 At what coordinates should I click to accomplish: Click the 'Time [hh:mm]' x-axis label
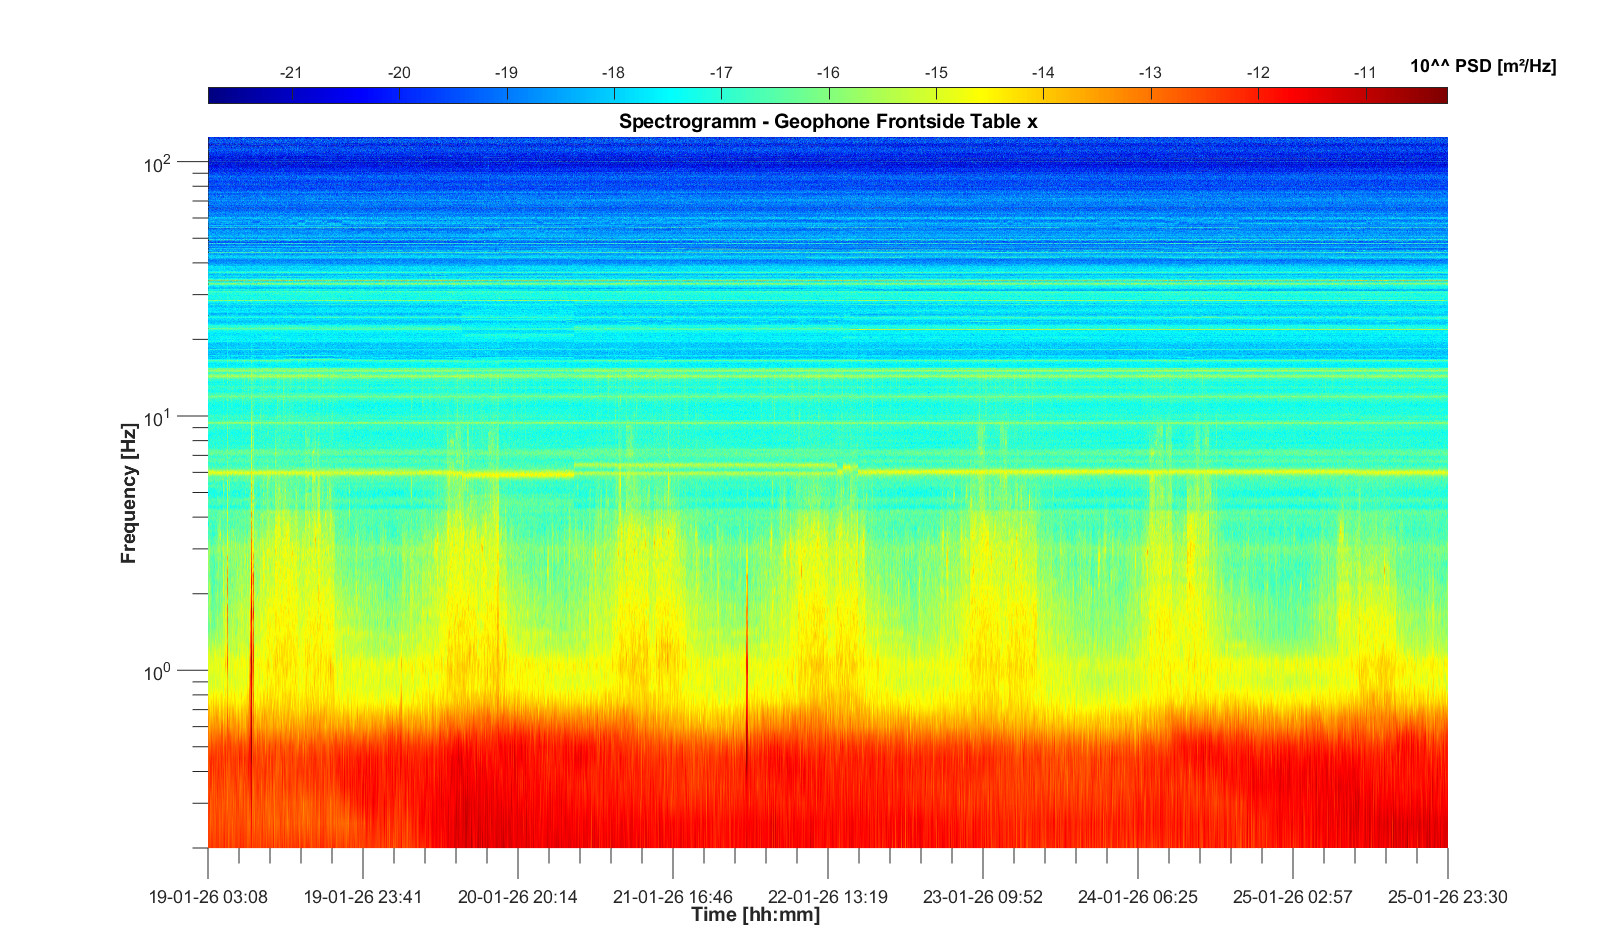pos(755,915)
